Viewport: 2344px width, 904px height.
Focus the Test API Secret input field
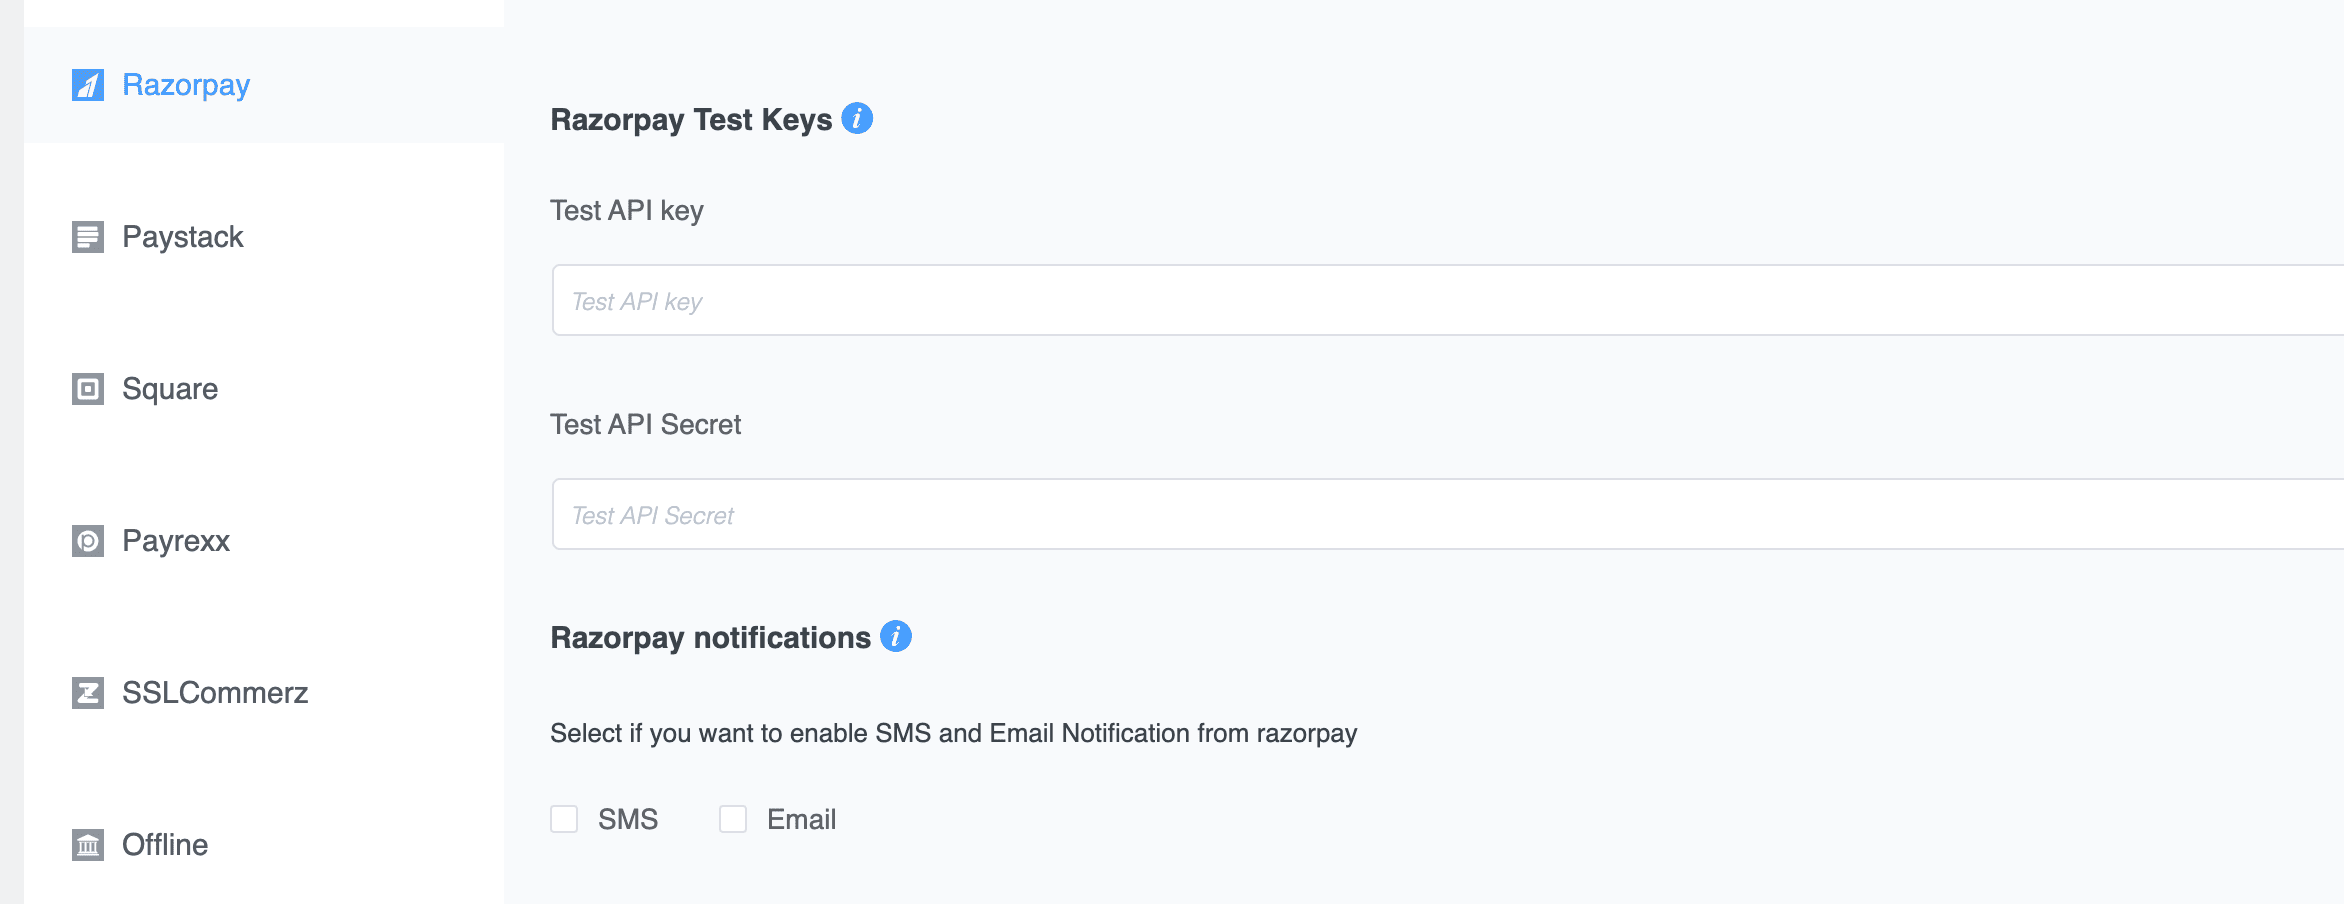pos(1448,514)
